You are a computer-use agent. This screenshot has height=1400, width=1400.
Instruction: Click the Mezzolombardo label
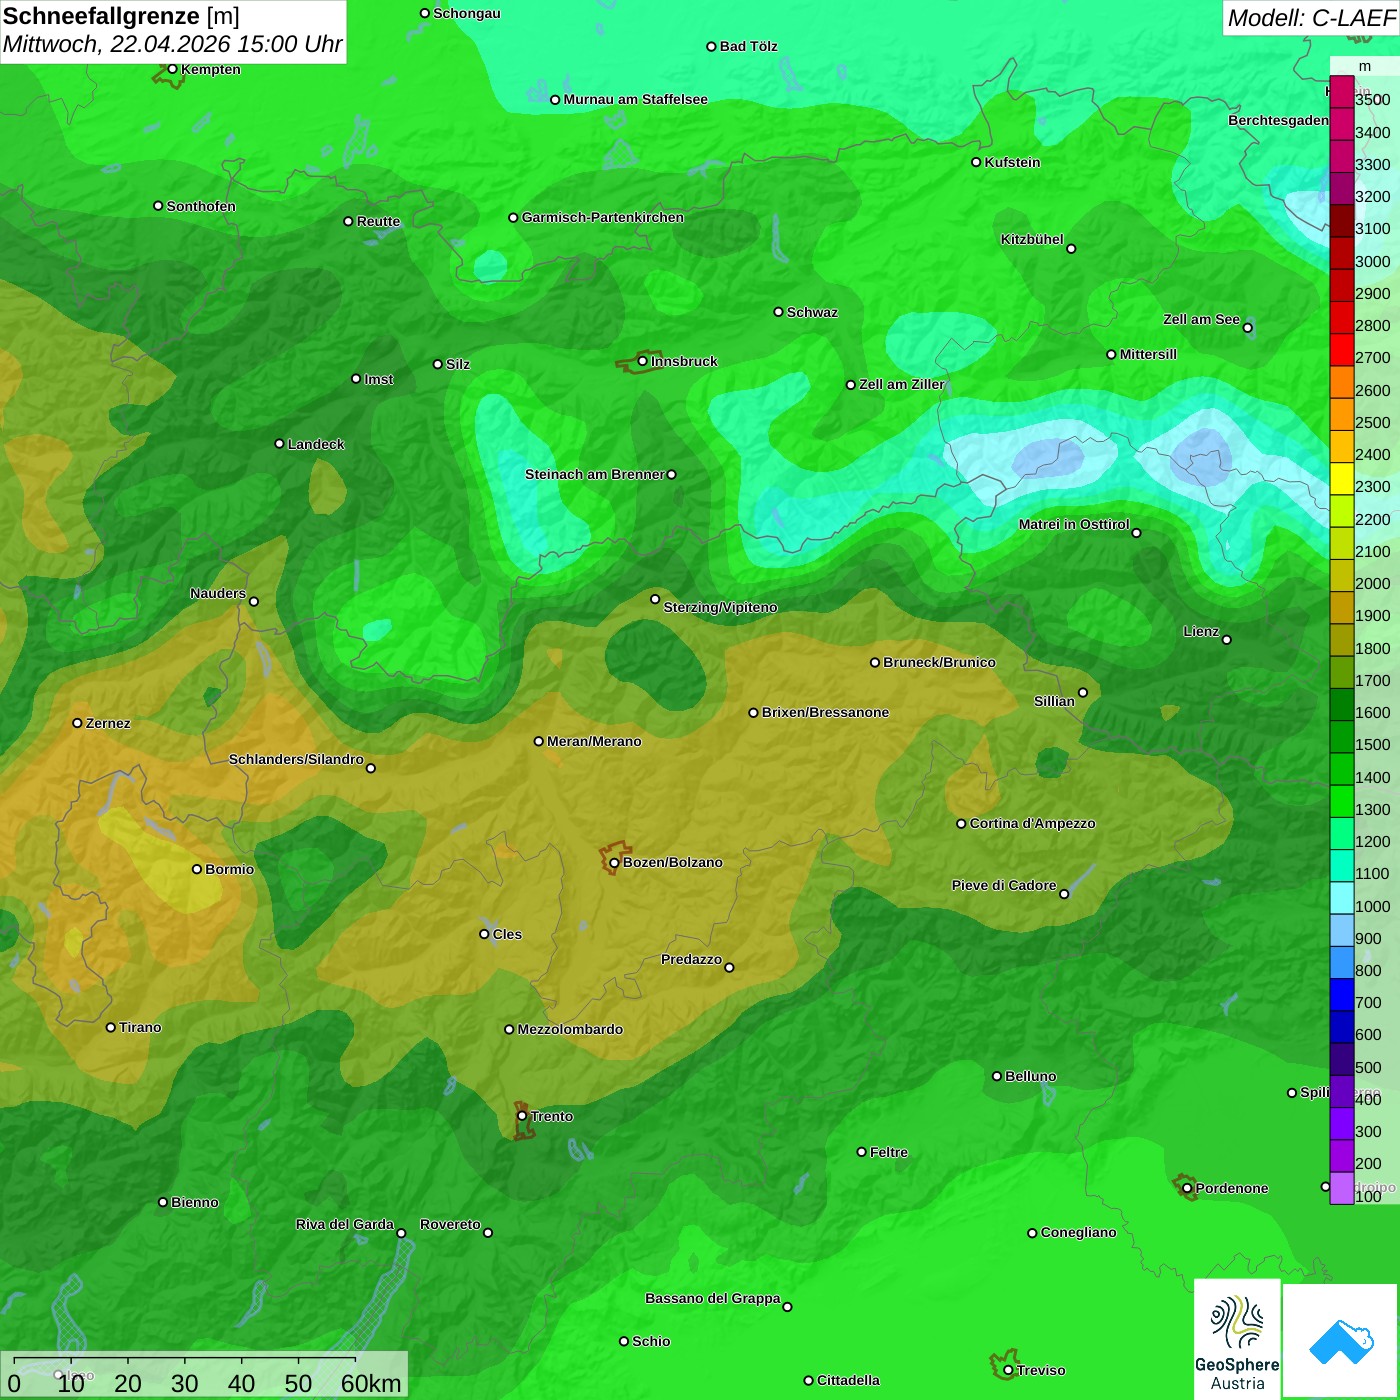[570, 1029]
